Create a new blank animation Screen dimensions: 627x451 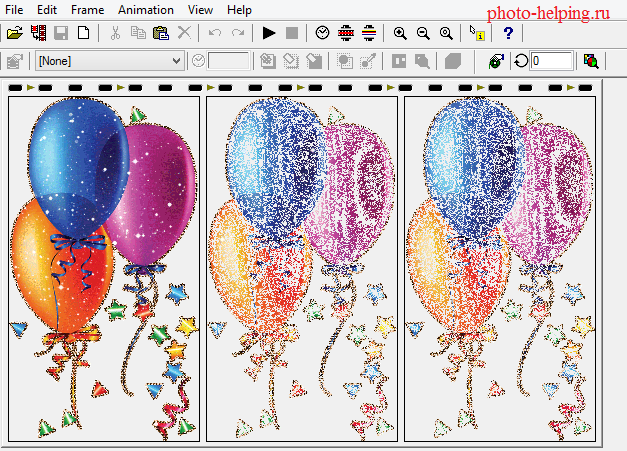click(x=83, y=33)
